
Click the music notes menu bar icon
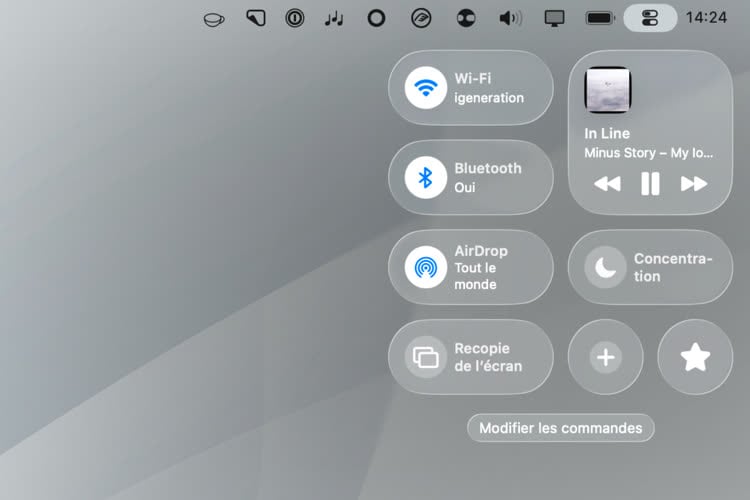(x=334, y=18)
